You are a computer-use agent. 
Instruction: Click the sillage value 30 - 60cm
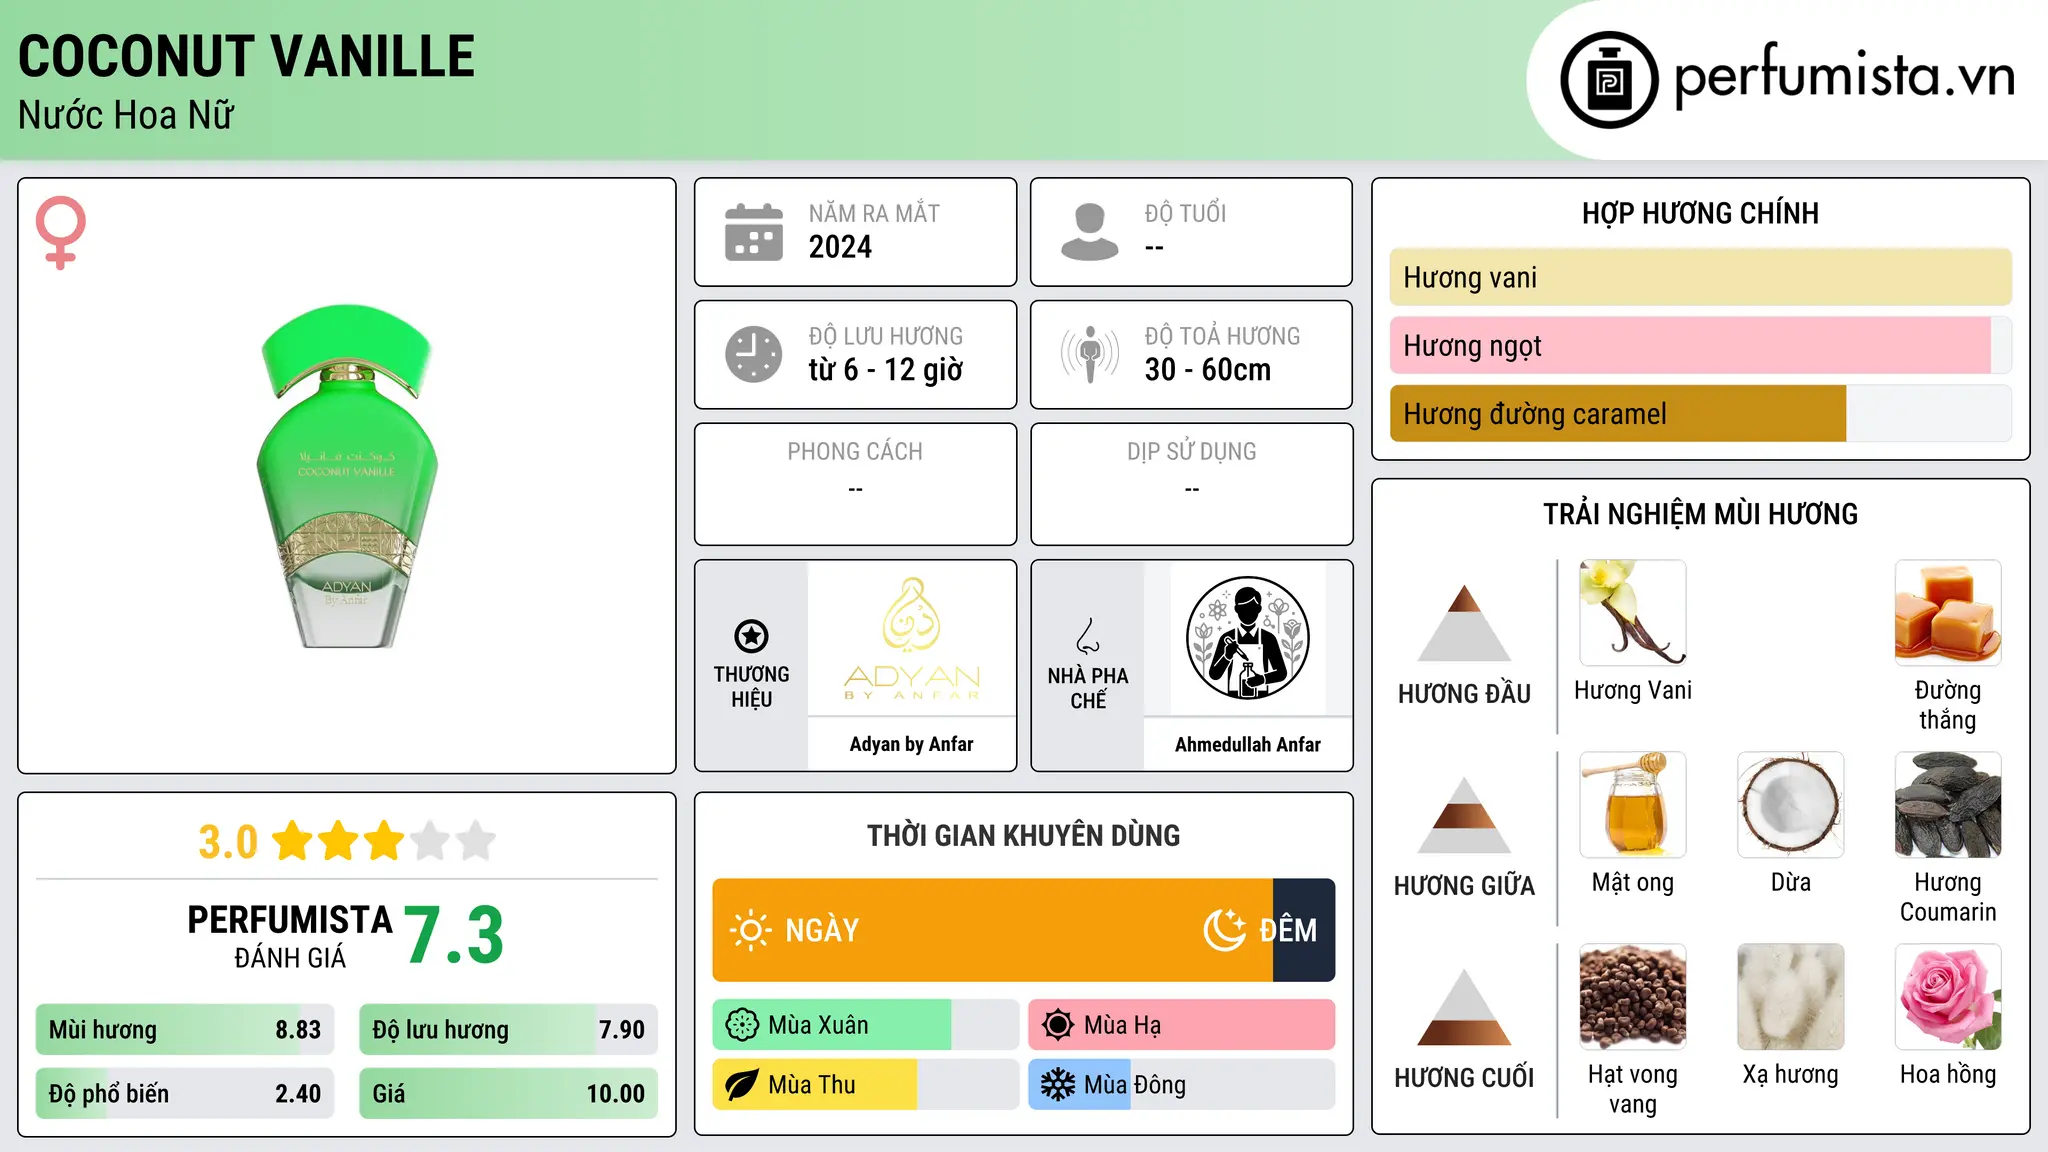click(x=1208, y=370)
